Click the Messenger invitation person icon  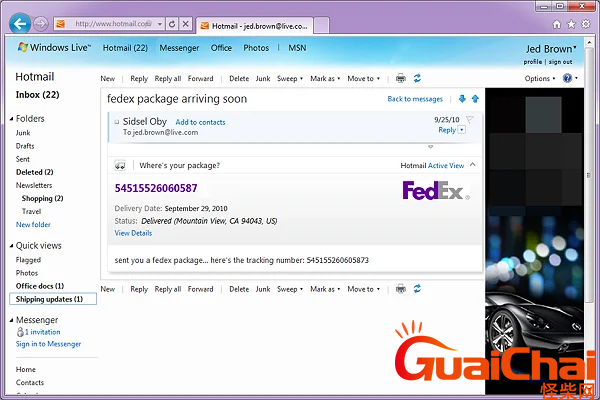coord(20,332)
